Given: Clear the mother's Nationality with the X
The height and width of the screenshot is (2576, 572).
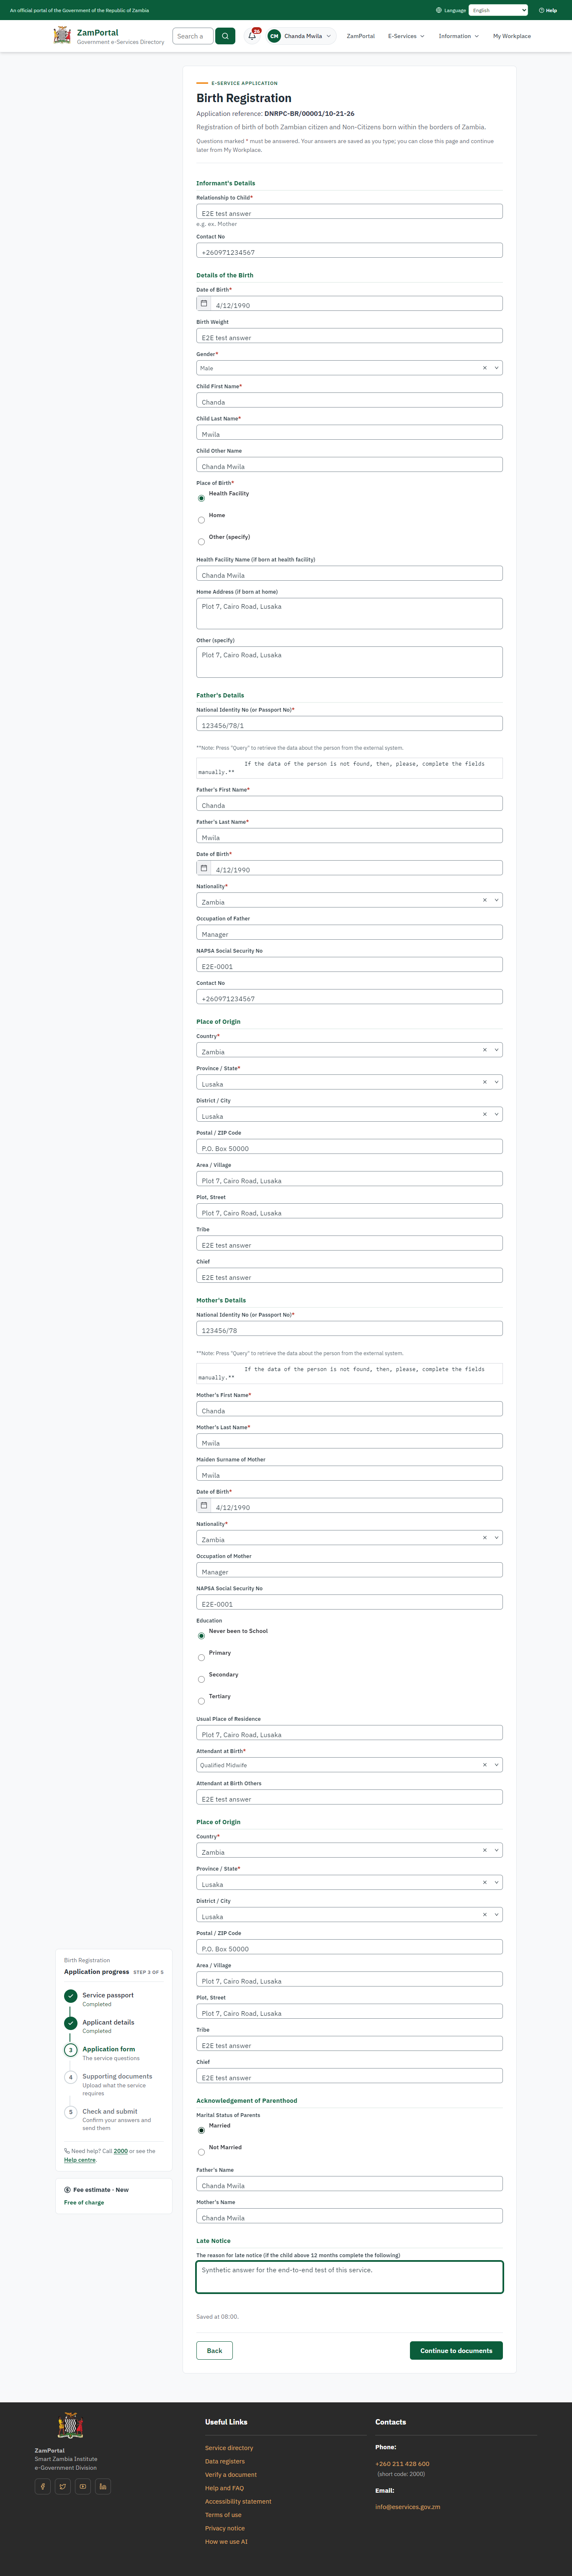Looking at the screenshot, I should tap(485, 1538).
